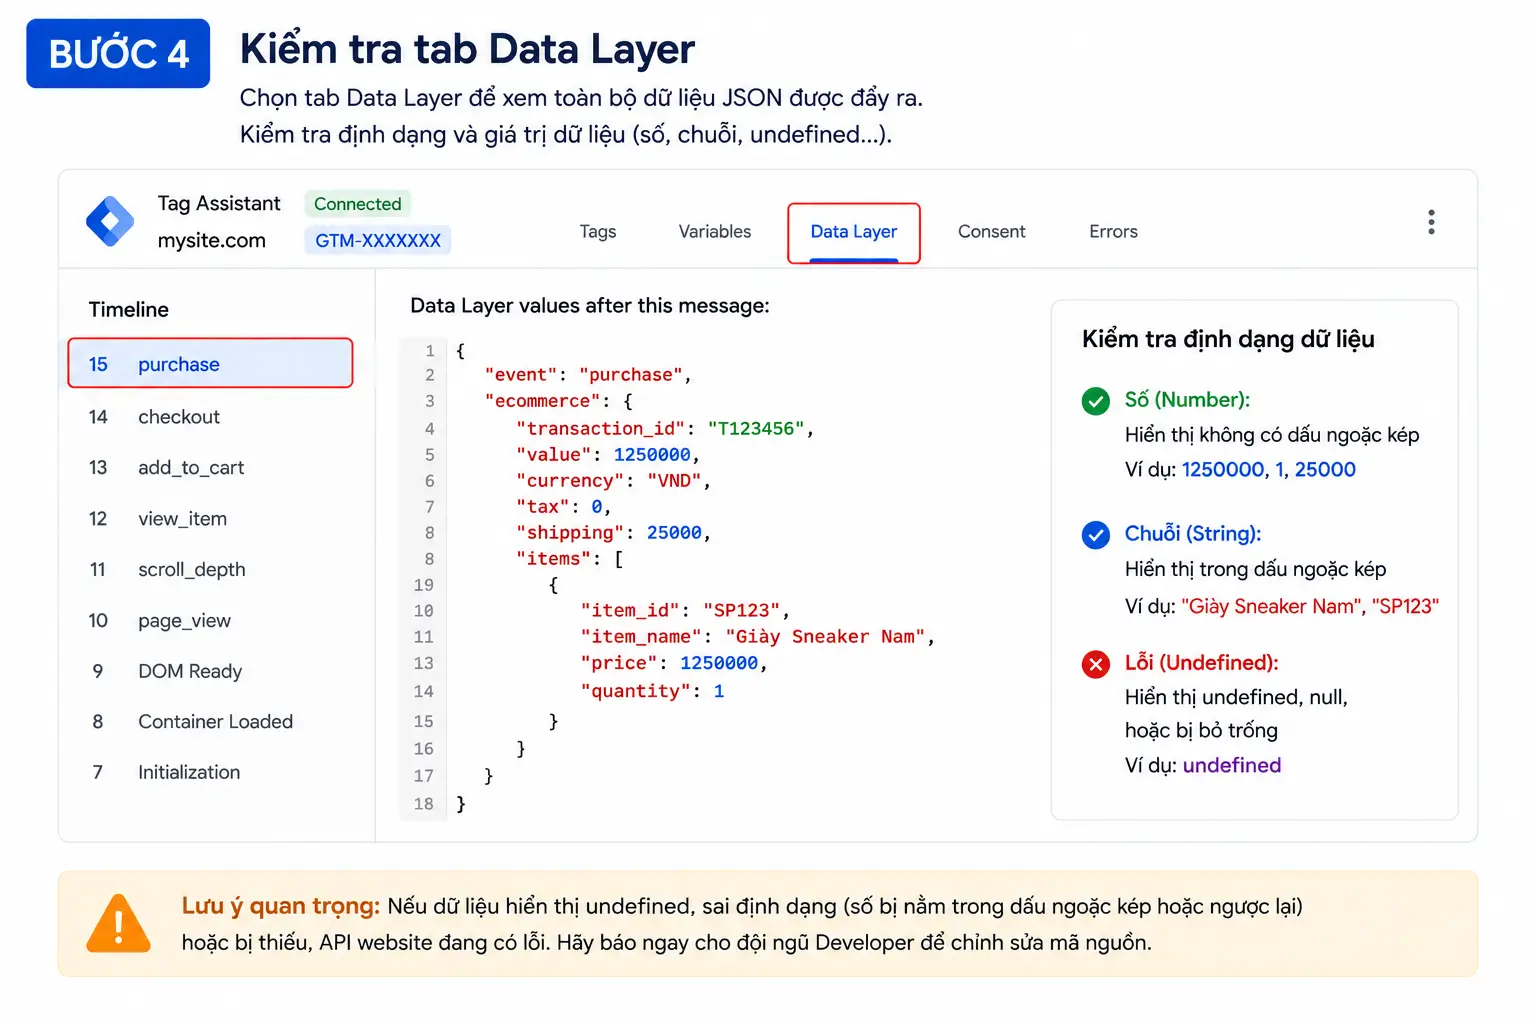Click the purple undefined example text
The width and height of the screenshot is (1536, 1024).
pyautogui.click(x=1231, y=765)
